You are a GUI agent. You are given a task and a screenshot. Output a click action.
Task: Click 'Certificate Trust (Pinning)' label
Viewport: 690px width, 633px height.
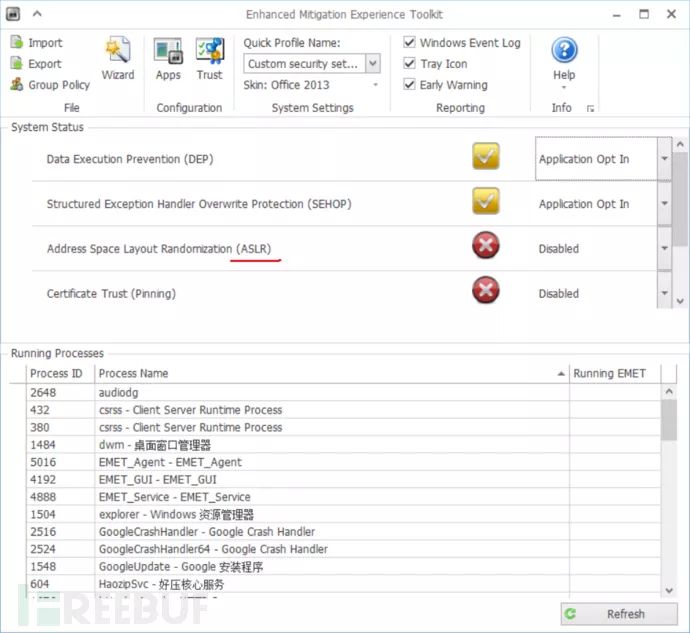(x=111, y=294)
